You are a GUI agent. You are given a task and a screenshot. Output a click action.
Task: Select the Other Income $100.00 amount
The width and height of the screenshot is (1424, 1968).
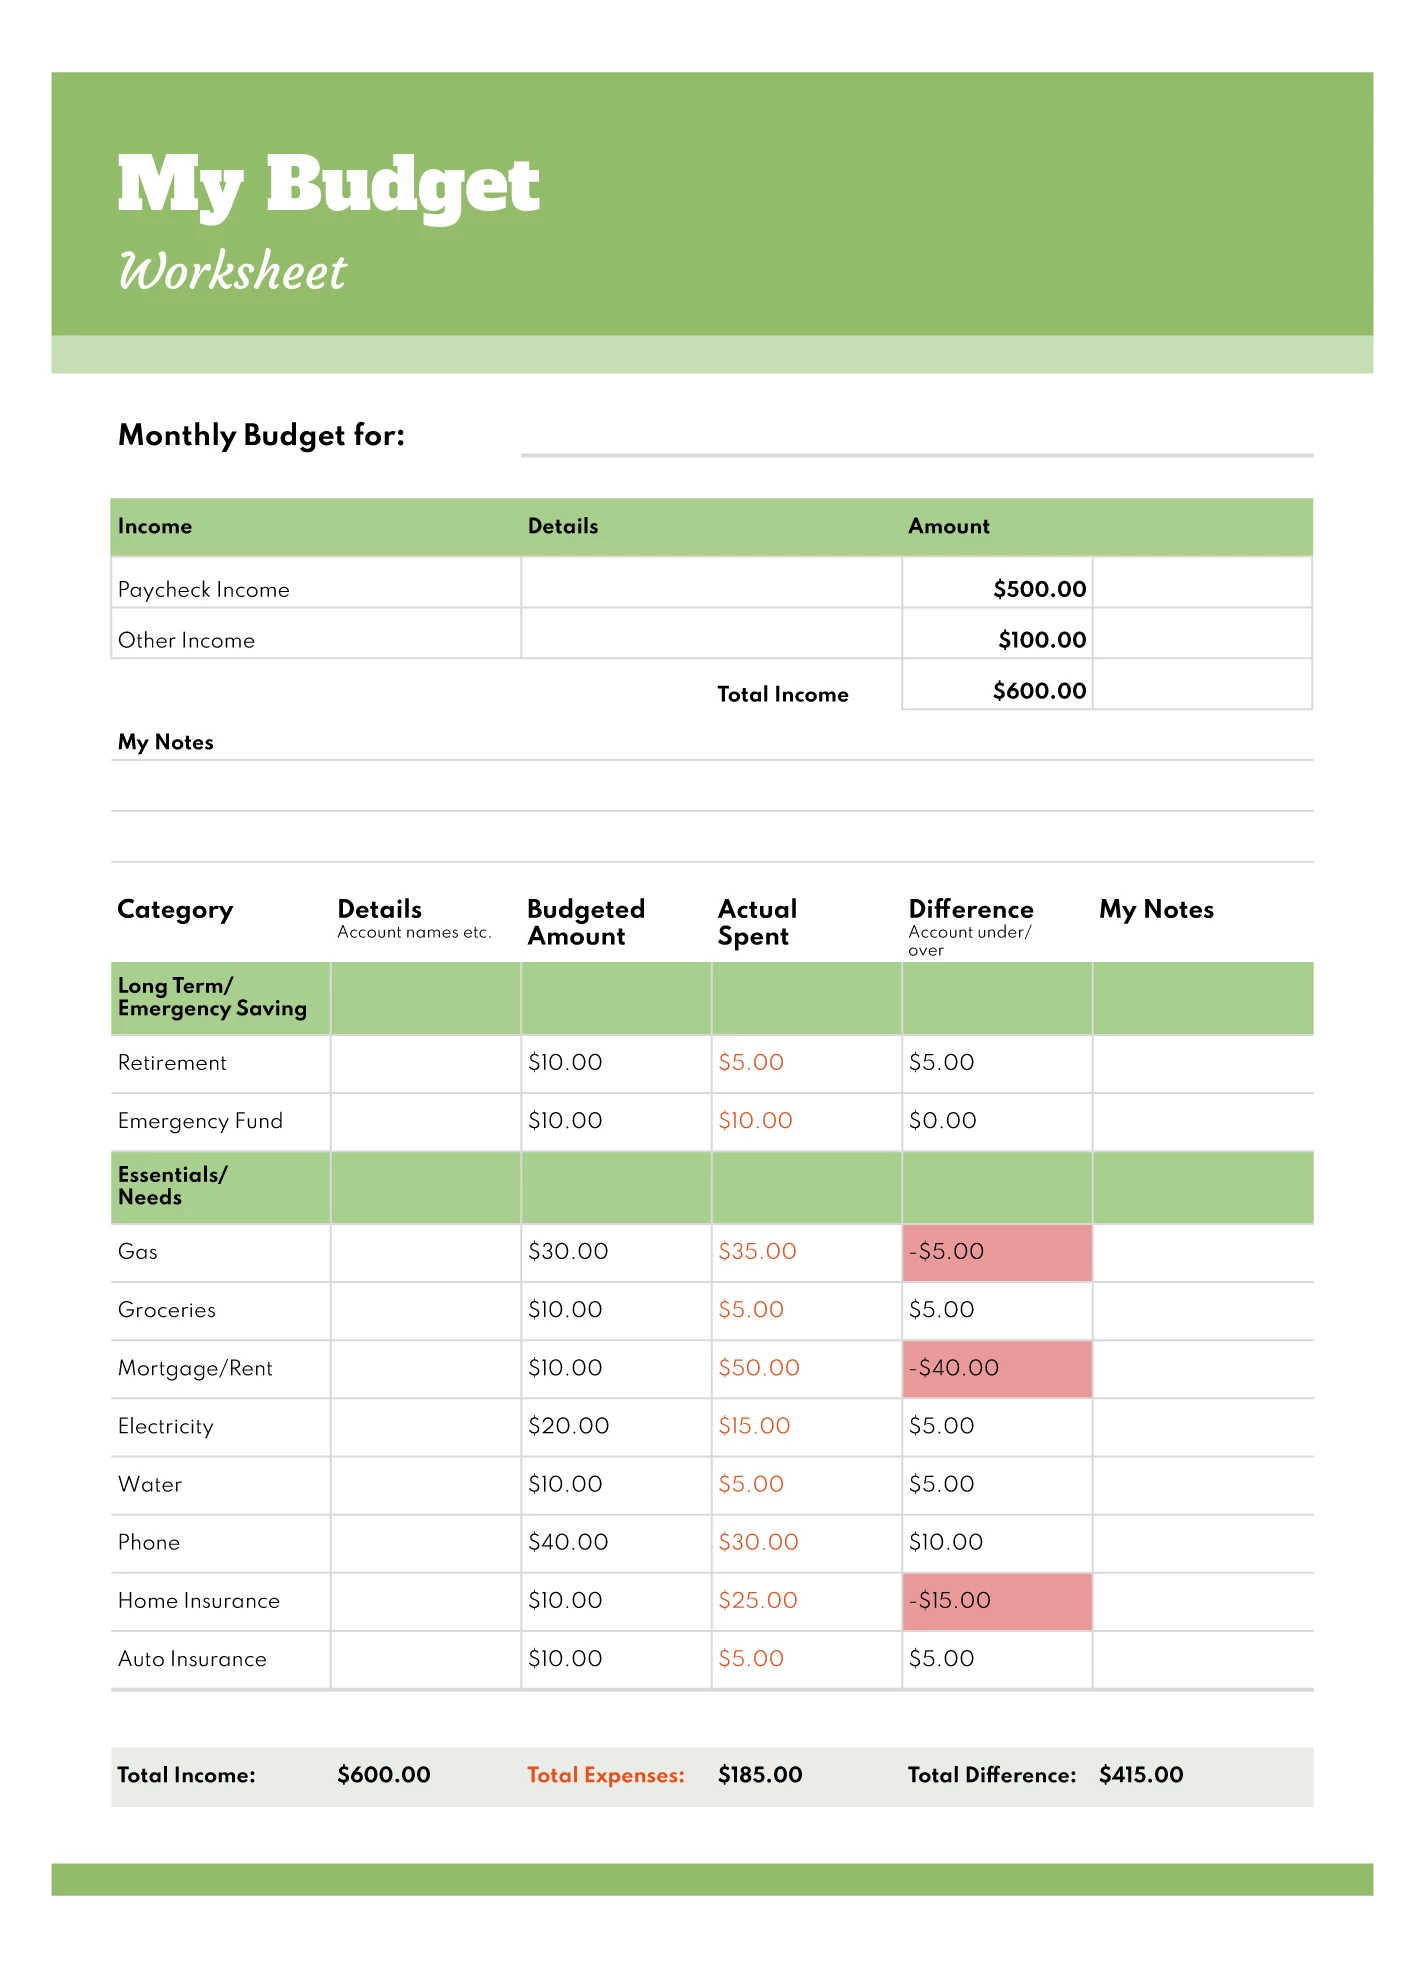pos(1041,640)
